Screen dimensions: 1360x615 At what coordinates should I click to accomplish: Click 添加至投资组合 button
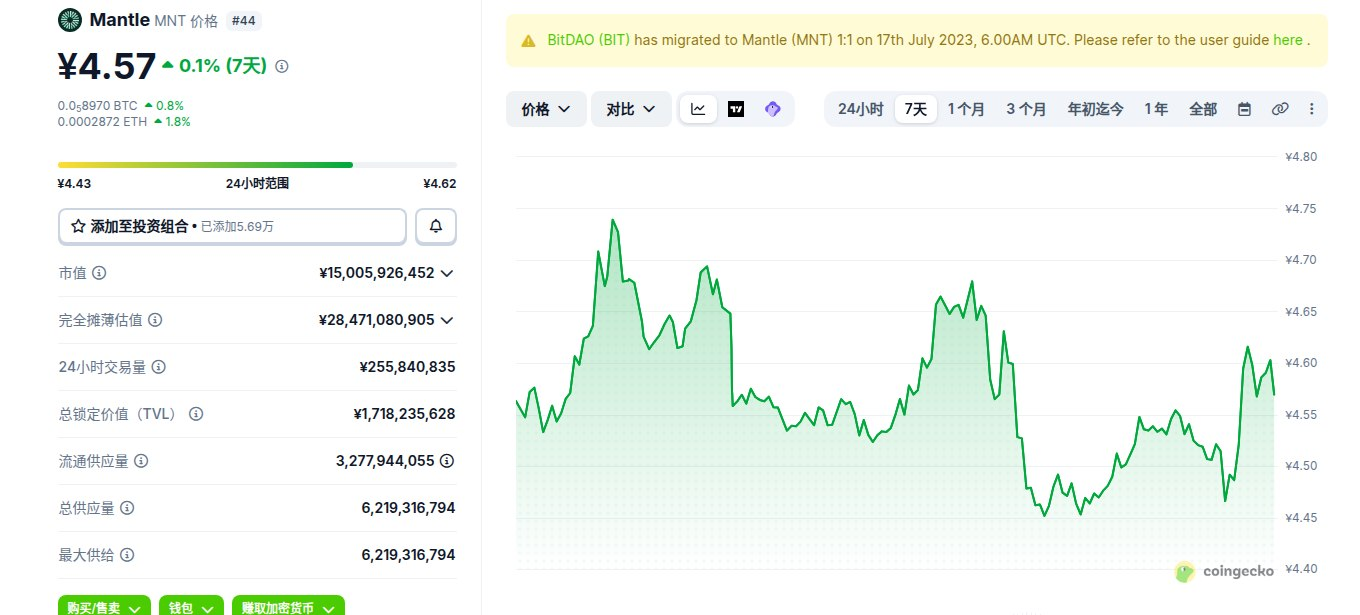pos(232,226)
